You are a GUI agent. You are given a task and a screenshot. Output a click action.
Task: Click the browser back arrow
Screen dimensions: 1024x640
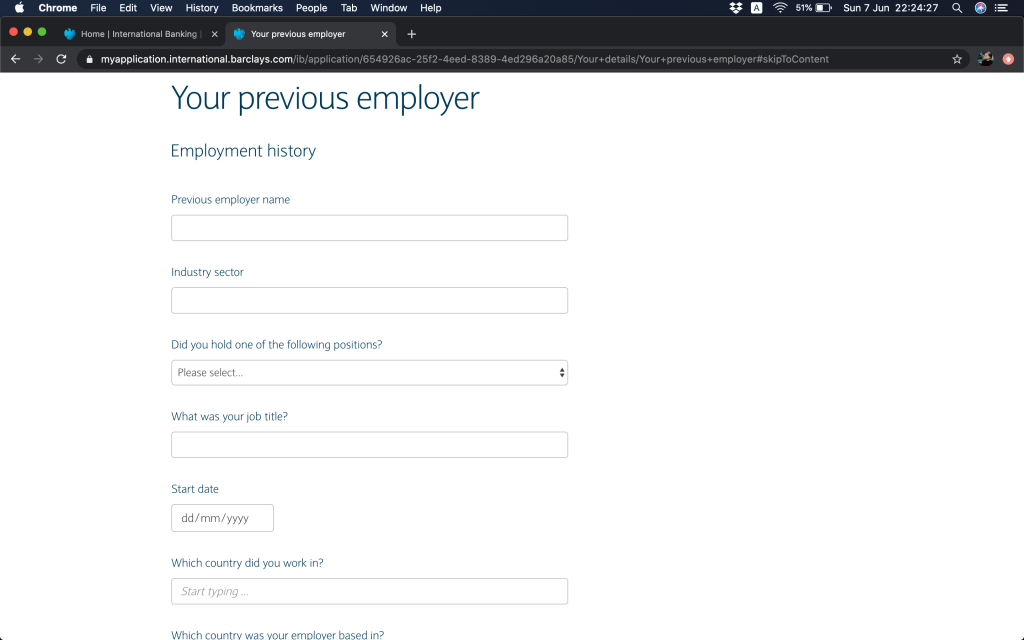tap(15, 59)
